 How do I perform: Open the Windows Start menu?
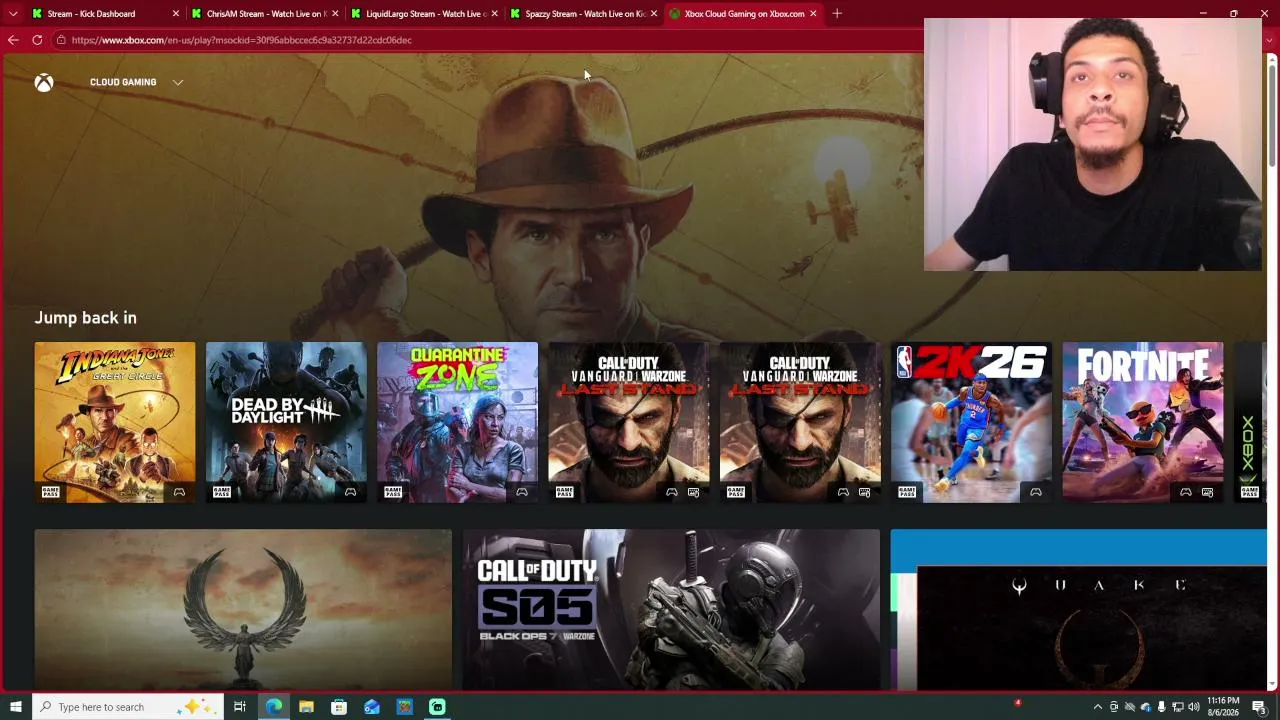pos(15,707)
